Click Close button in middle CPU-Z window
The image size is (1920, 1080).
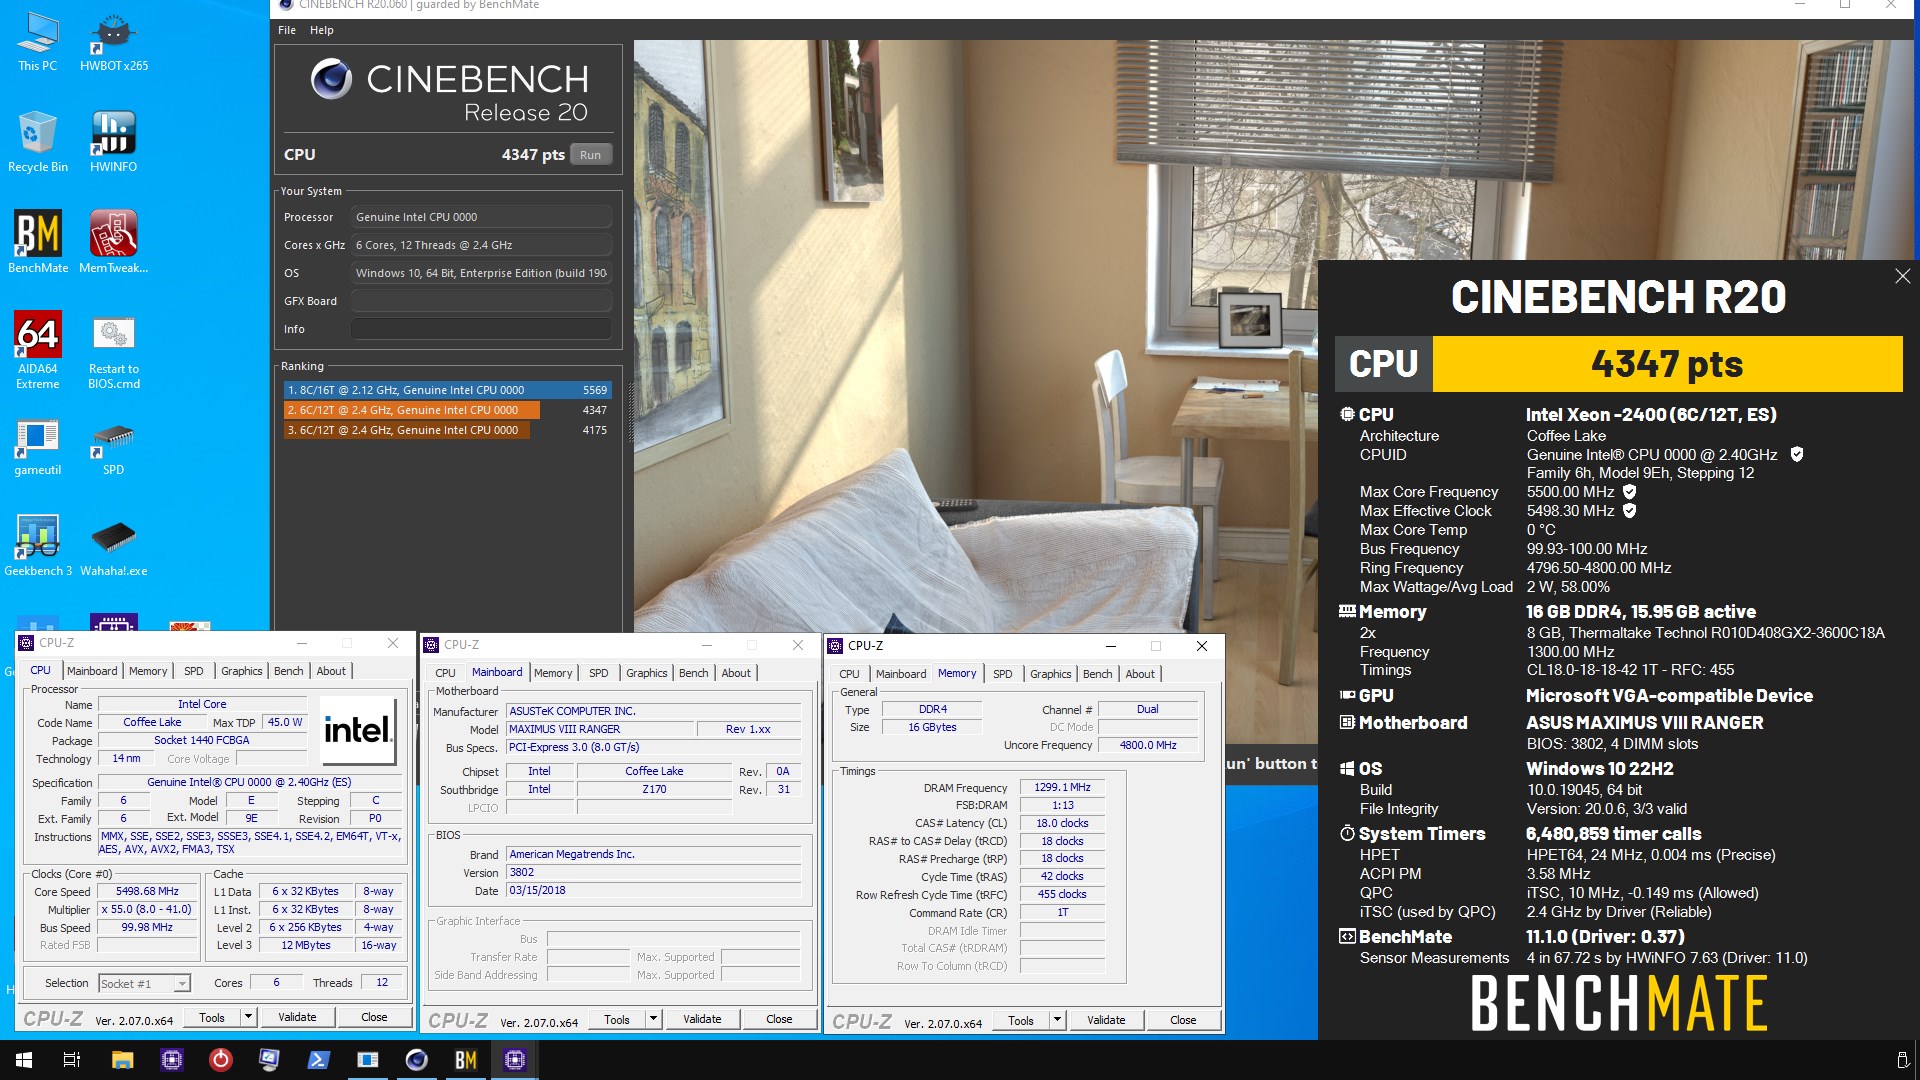click(779, 1019)
